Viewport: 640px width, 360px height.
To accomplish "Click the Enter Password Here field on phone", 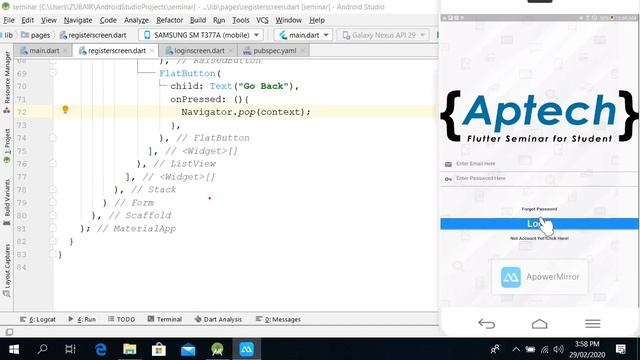I will [x=540, y=178].
